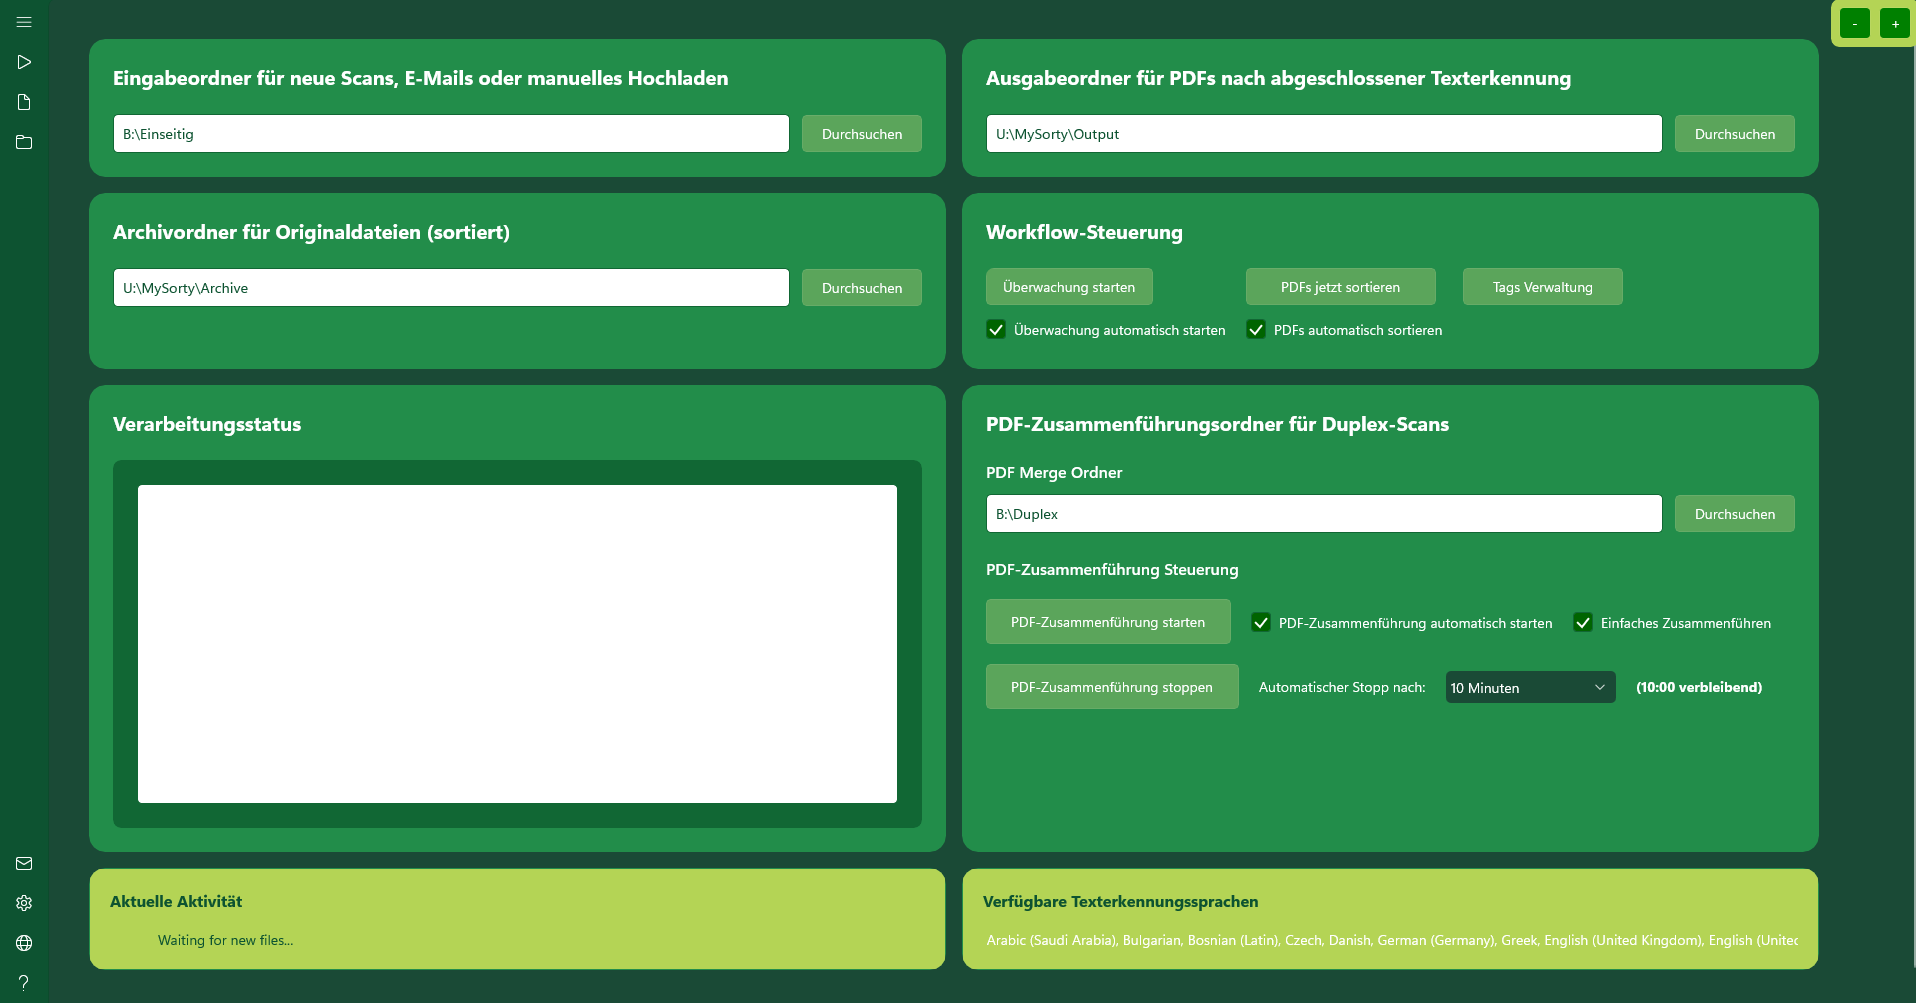1916x1003 pixels.
Task: Open help with the question mark icon
Action: 24,982
